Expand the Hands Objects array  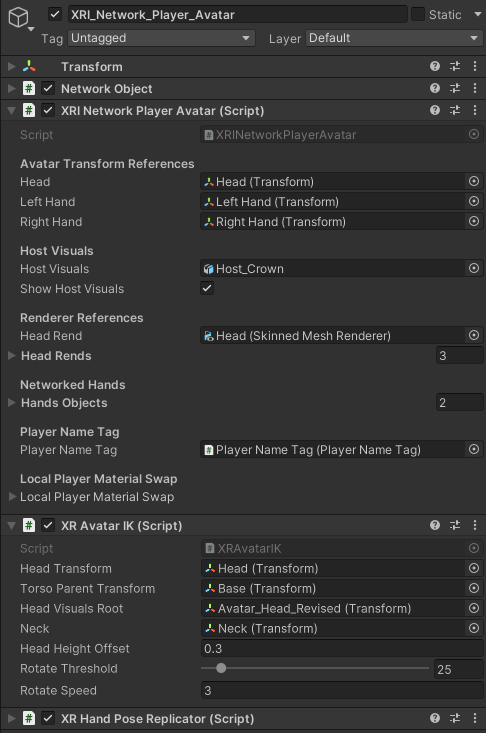(x=12, y=402)
